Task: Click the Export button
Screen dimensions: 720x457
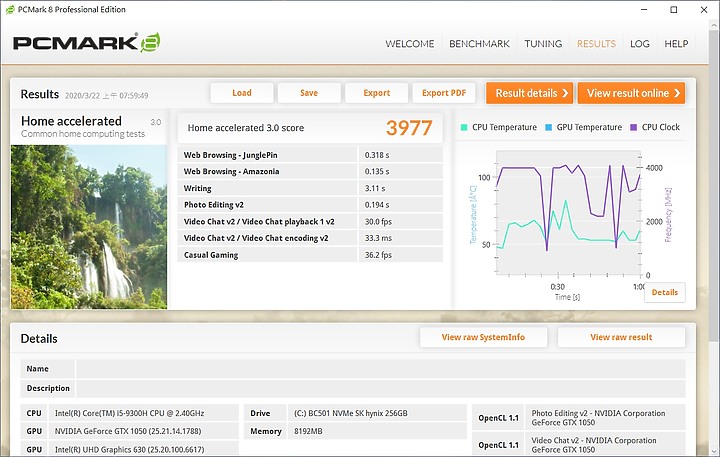Action: [x=377, y=93]
